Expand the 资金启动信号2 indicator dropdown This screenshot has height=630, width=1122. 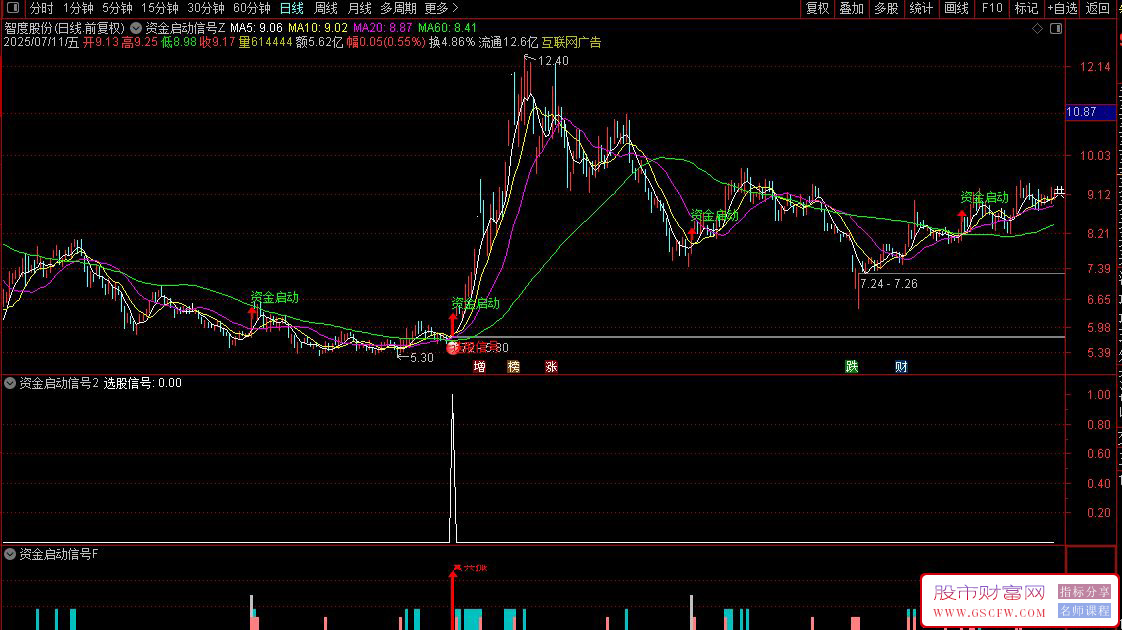coord(10,383)
